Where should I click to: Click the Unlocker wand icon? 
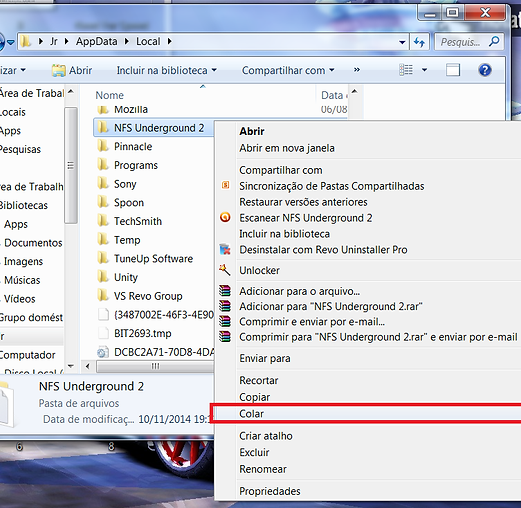coord(225,270)
